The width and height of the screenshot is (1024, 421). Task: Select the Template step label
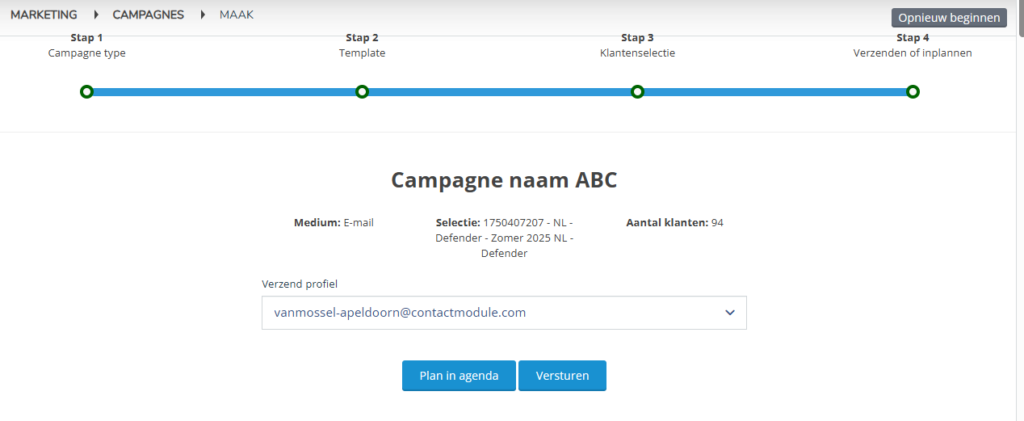[x=362, y=54]
